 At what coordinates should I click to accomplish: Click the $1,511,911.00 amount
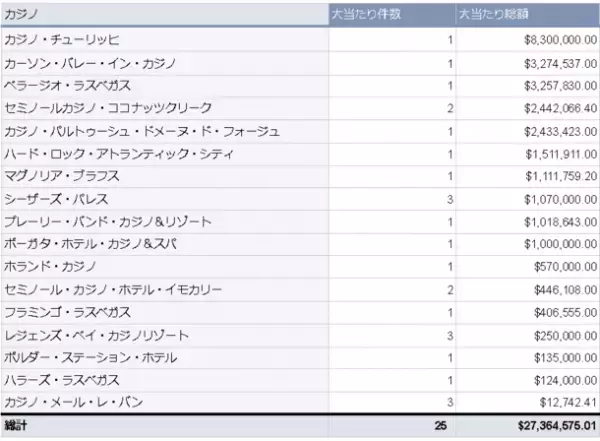click(x=561, y=154)
